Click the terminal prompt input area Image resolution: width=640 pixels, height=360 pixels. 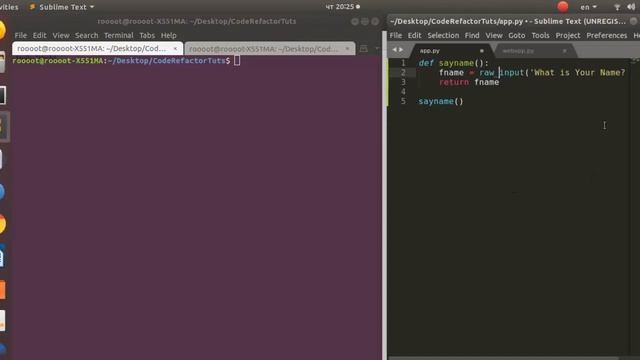point(237,61)
